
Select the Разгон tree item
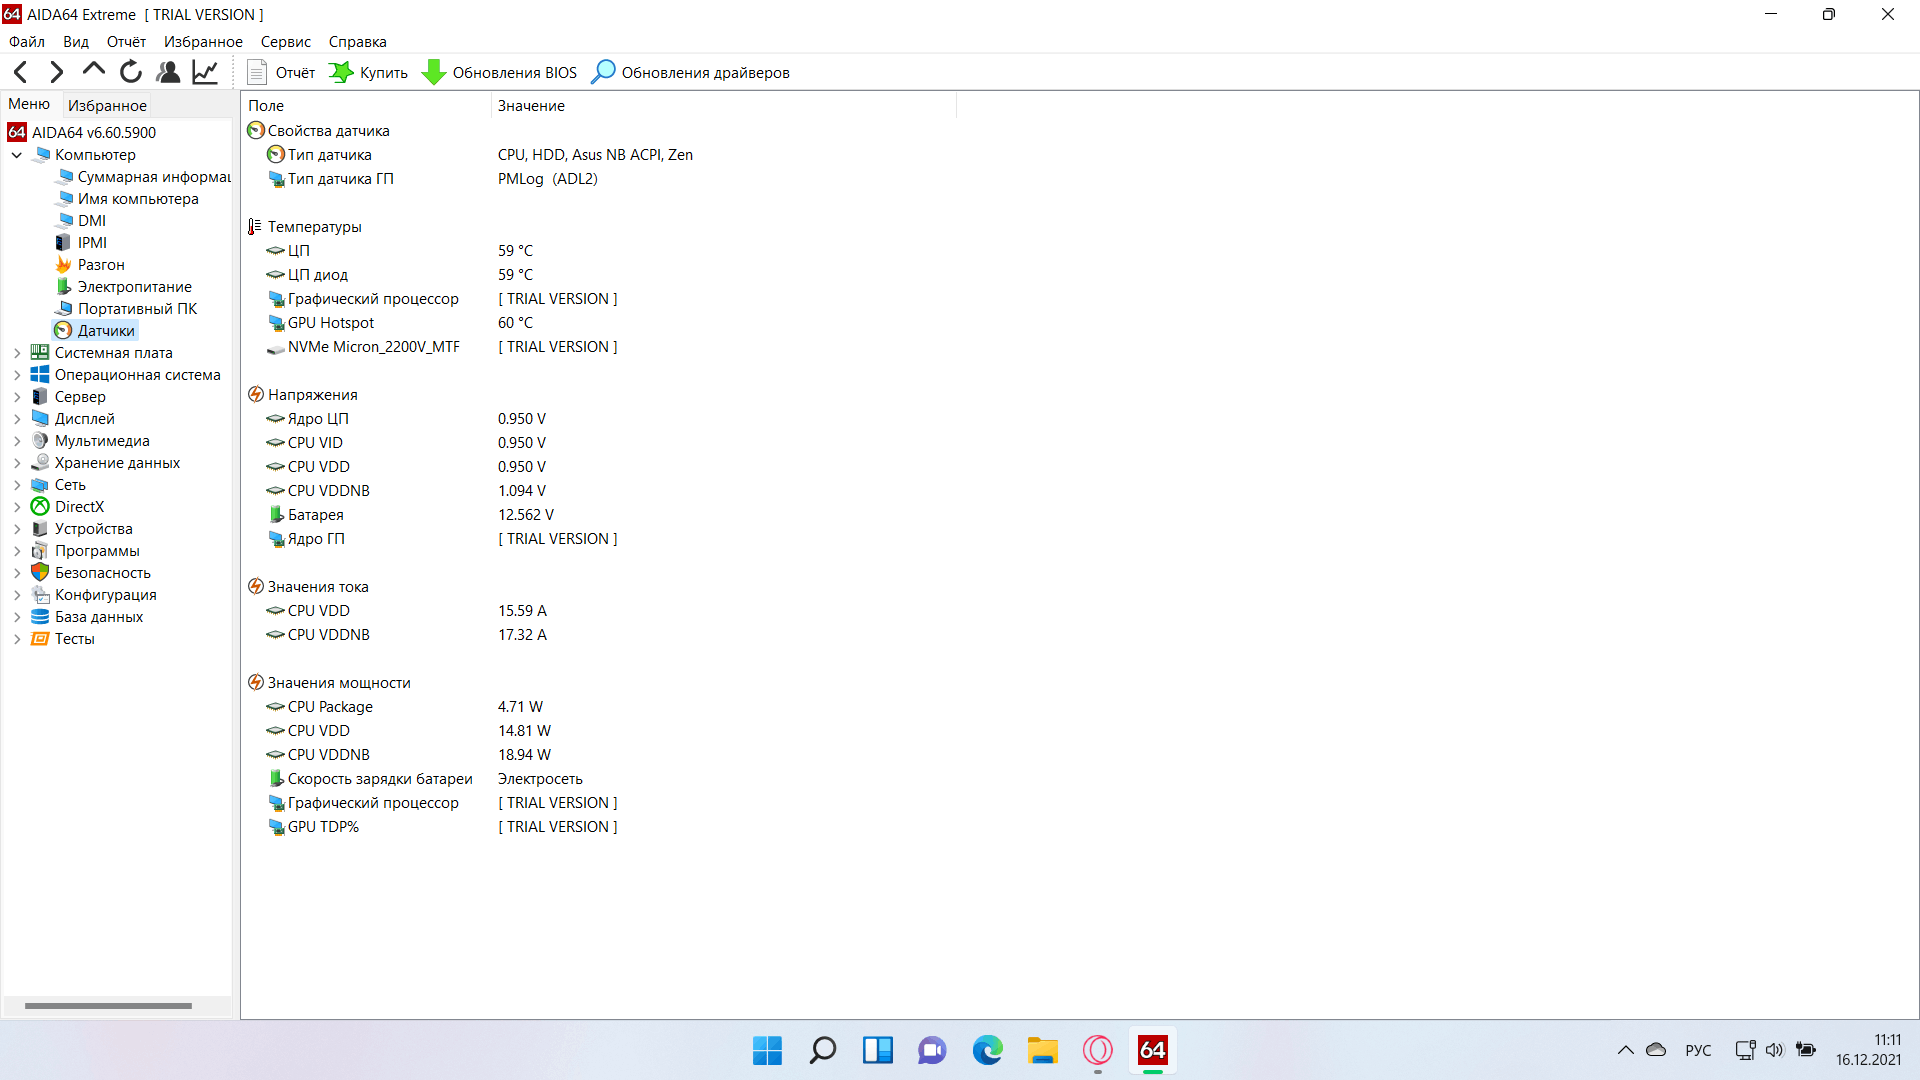(x=90, y=265)
